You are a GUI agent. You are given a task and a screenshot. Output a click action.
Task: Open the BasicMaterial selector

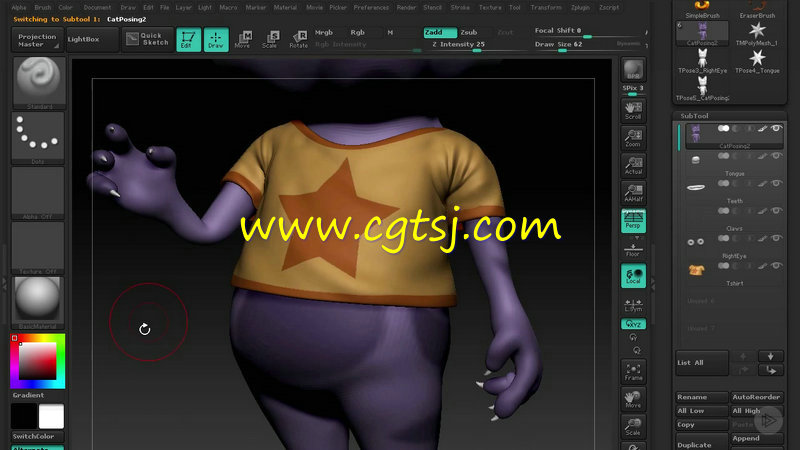[x=38, y=303]
